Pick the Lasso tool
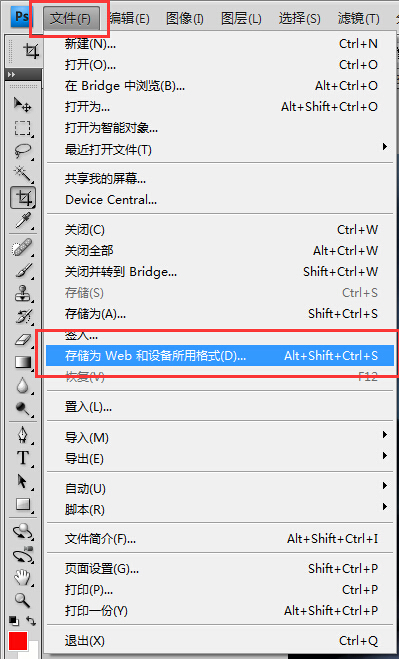Image resolution: width=399 pixels, height=659 pixels. [x=23, y=151]
